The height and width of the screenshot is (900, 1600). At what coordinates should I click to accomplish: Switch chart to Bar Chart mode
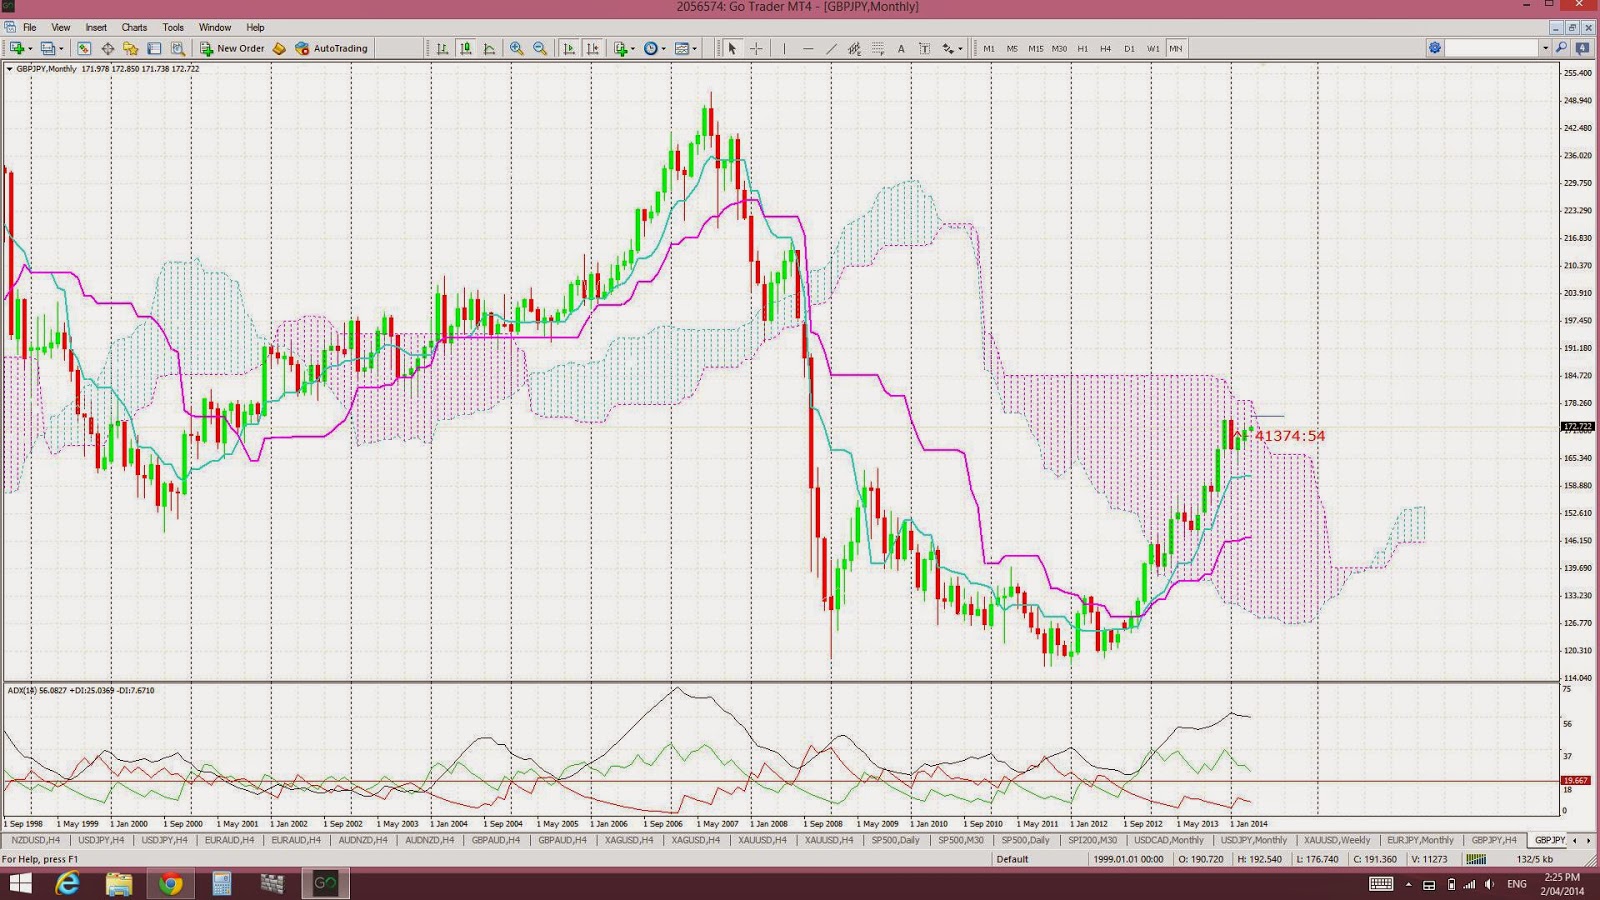(x=442, y=48)
